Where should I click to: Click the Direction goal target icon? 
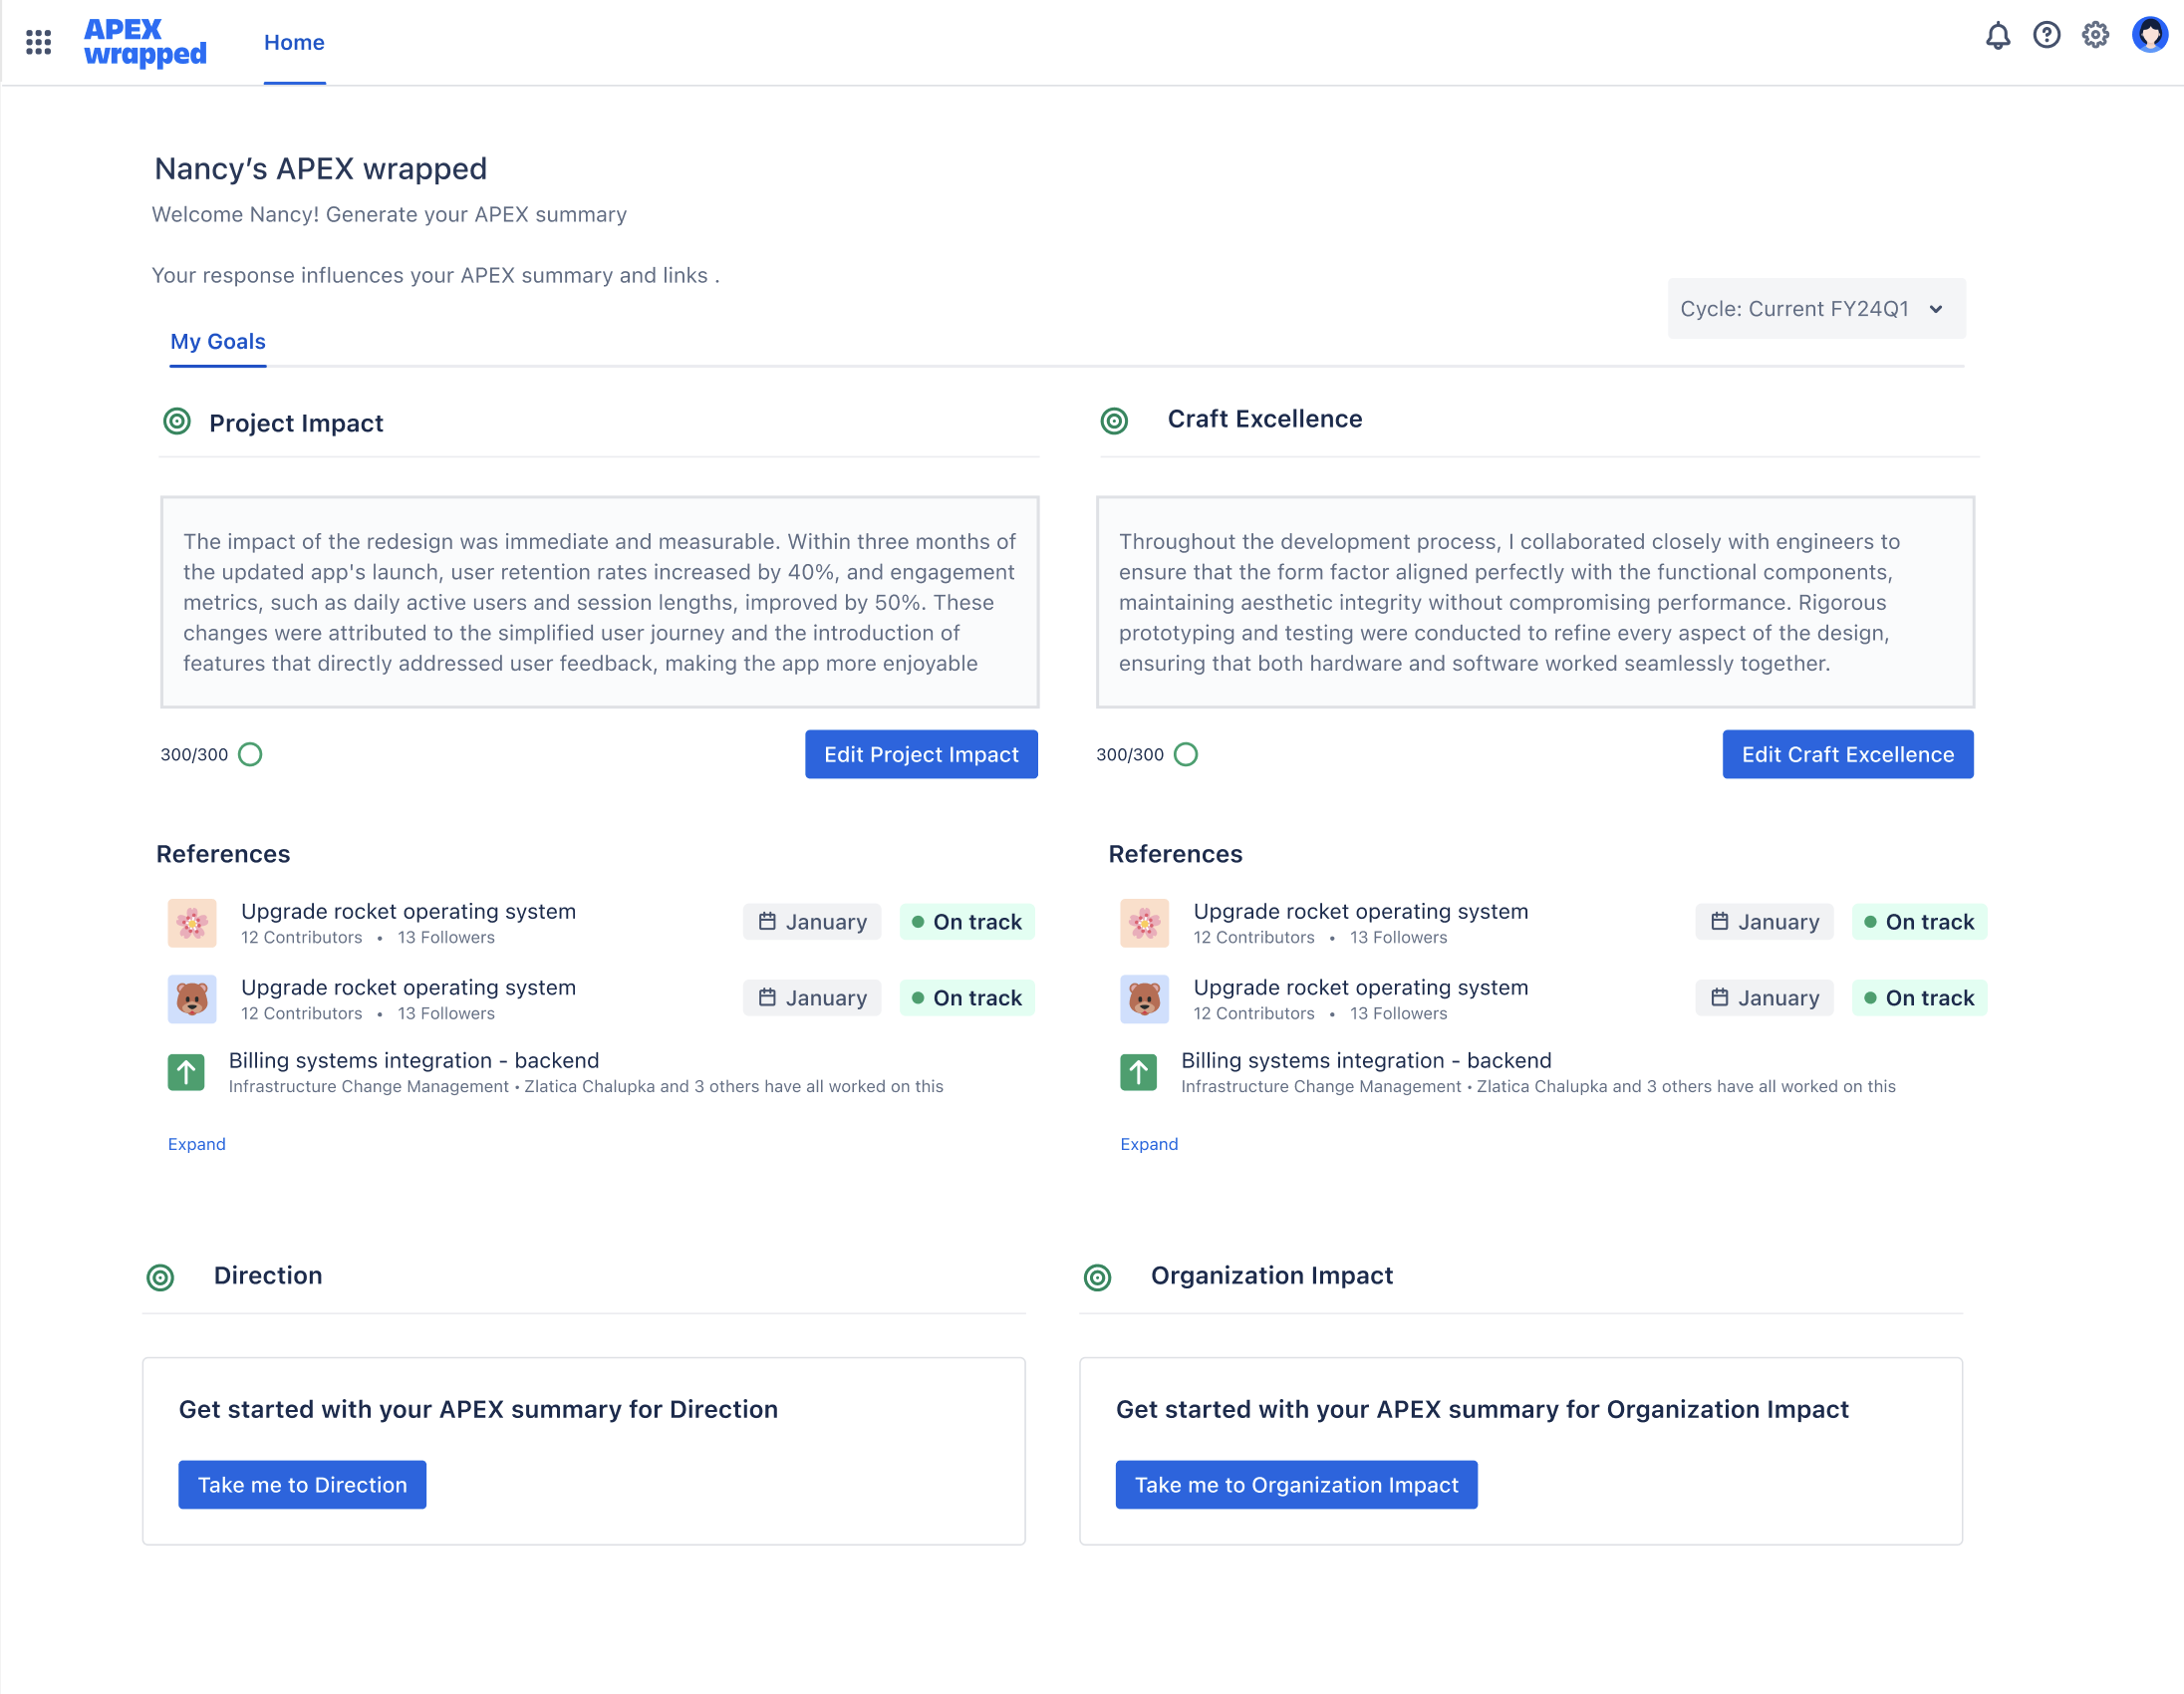pyautogui.click(x=161, y=1277)
